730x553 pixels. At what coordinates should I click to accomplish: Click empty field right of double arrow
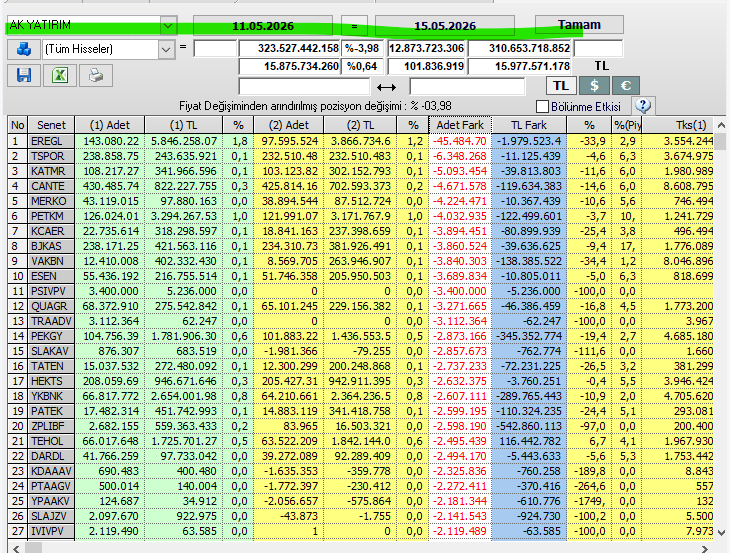467,87
